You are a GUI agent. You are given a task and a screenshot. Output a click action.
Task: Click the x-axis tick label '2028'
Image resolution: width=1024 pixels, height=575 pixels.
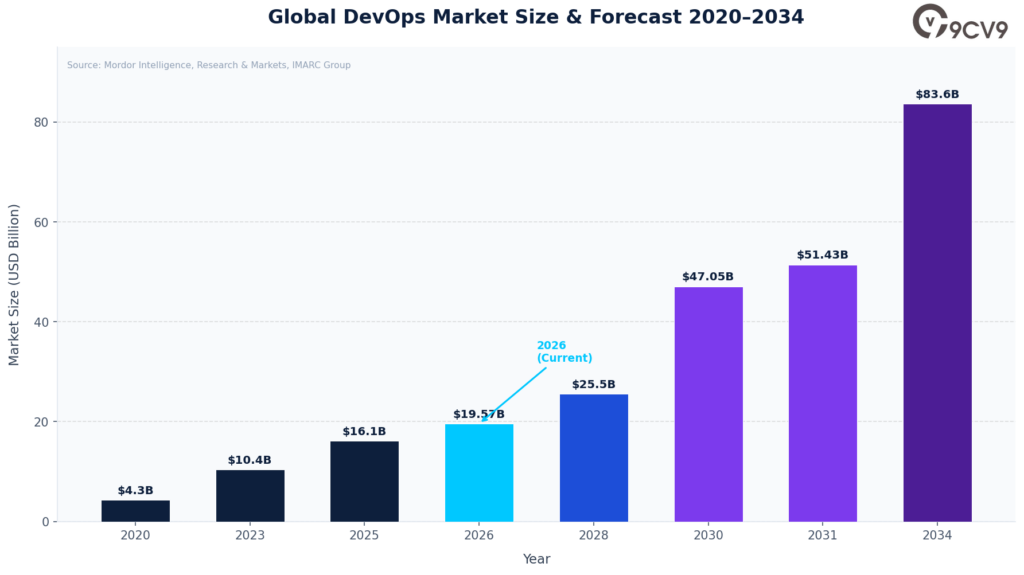594,535
